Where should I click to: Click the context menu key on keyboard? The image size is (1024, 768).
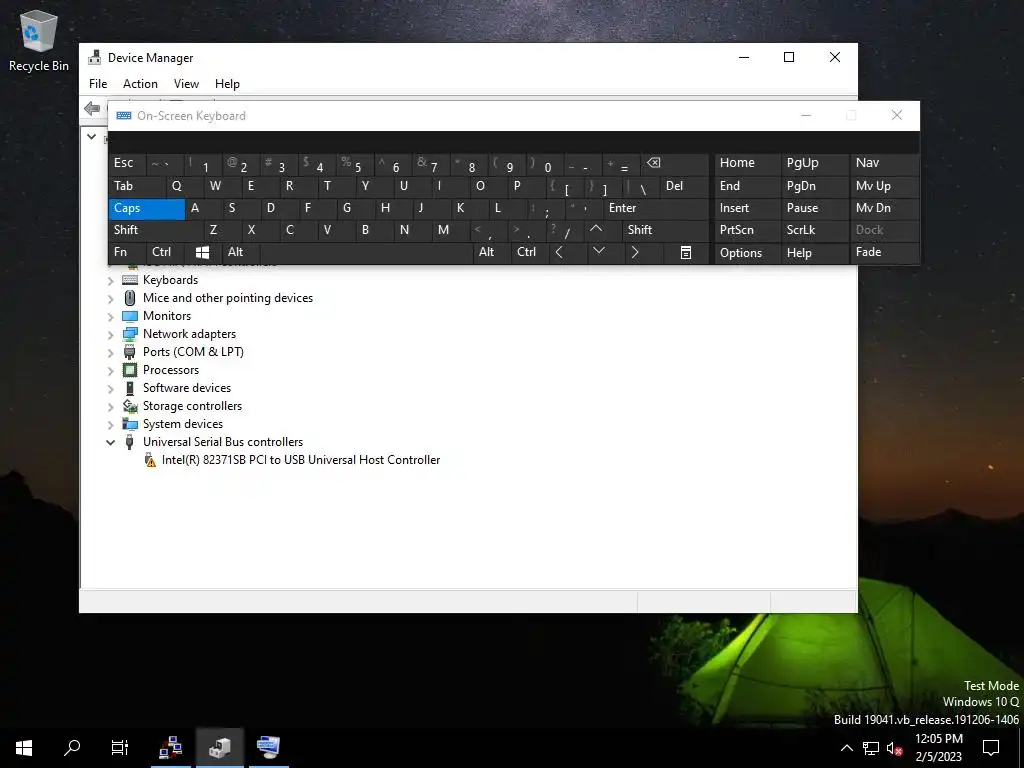coord(686,252)
